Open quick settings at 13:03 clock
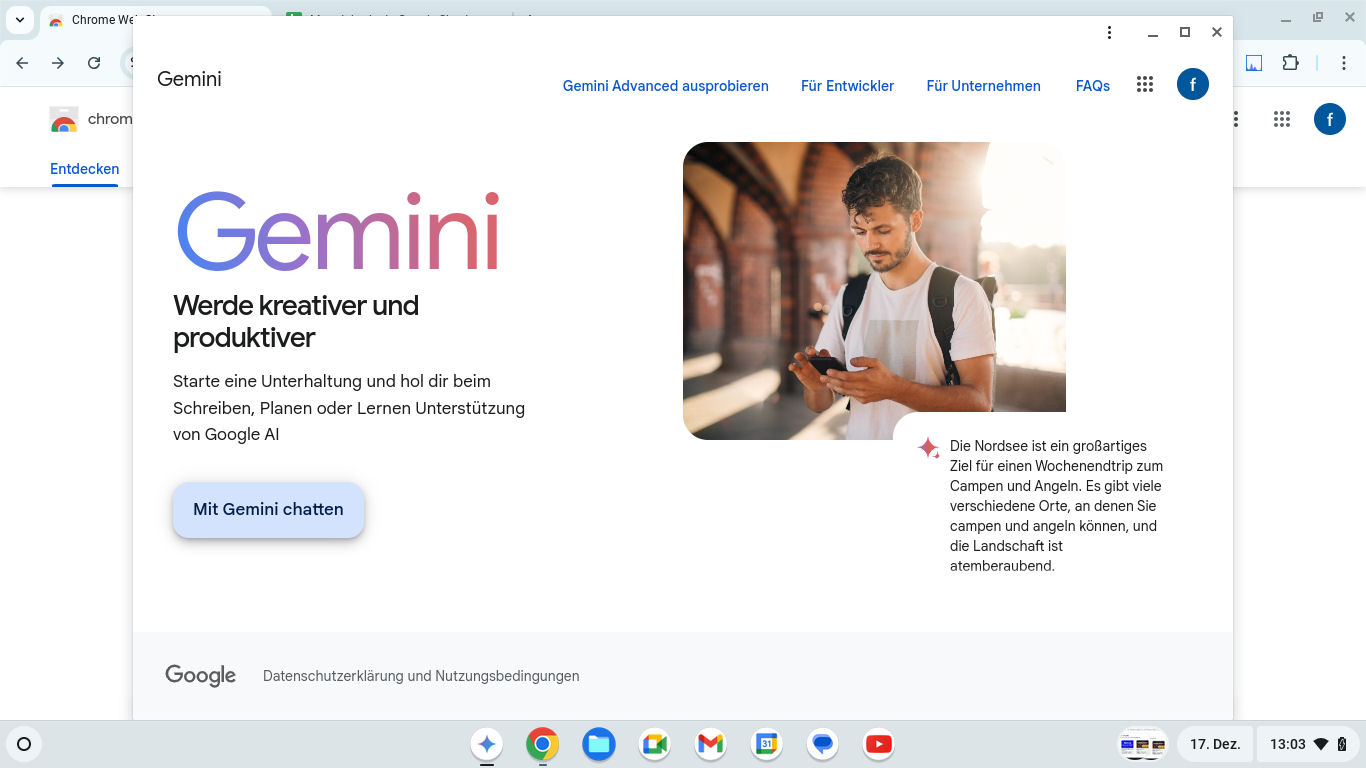Screen dimensions: 1366x768 (x=1308, y=744)
